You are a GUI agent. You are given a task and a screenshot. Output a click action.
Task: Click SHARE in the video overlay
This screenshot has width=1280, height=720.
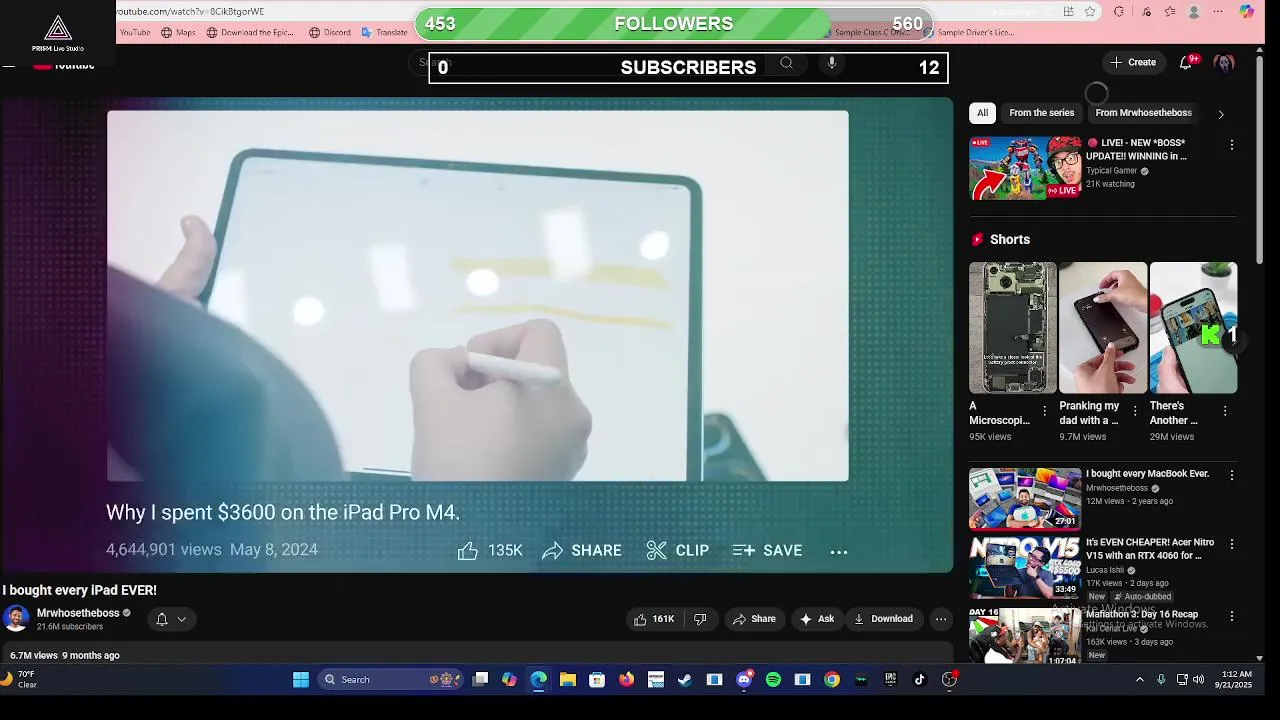(x=582, y=550)
